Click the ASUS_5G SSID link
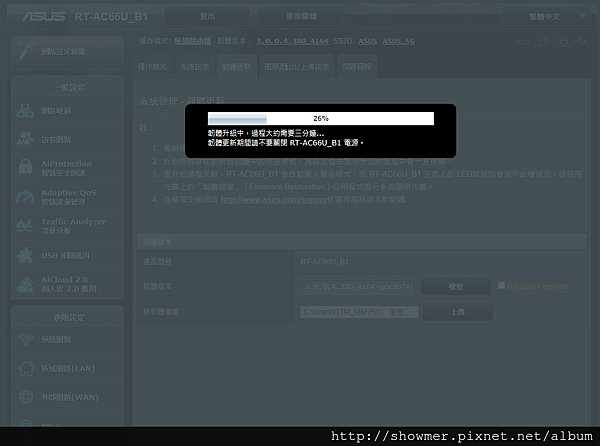600x446 pixels. point(398,41)
